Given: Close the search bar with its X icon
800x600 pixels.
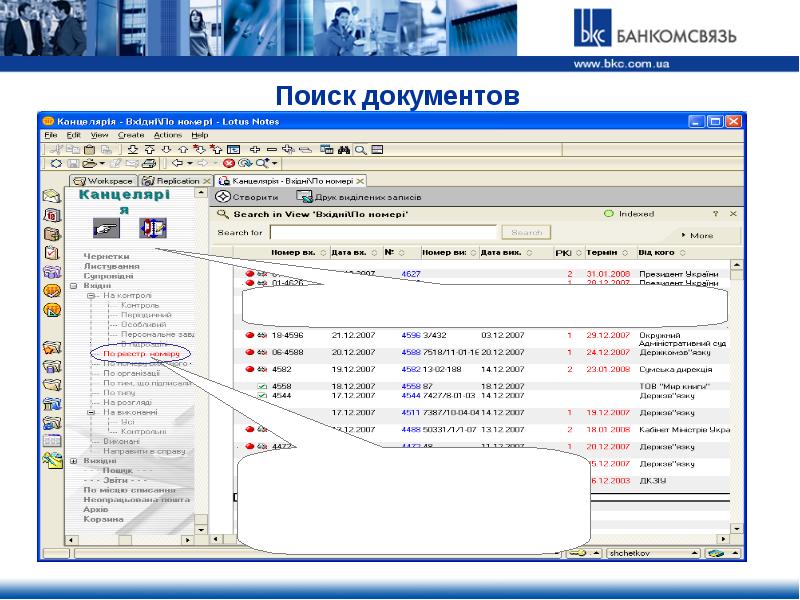Looking at the screenshot, I should 734,214.
